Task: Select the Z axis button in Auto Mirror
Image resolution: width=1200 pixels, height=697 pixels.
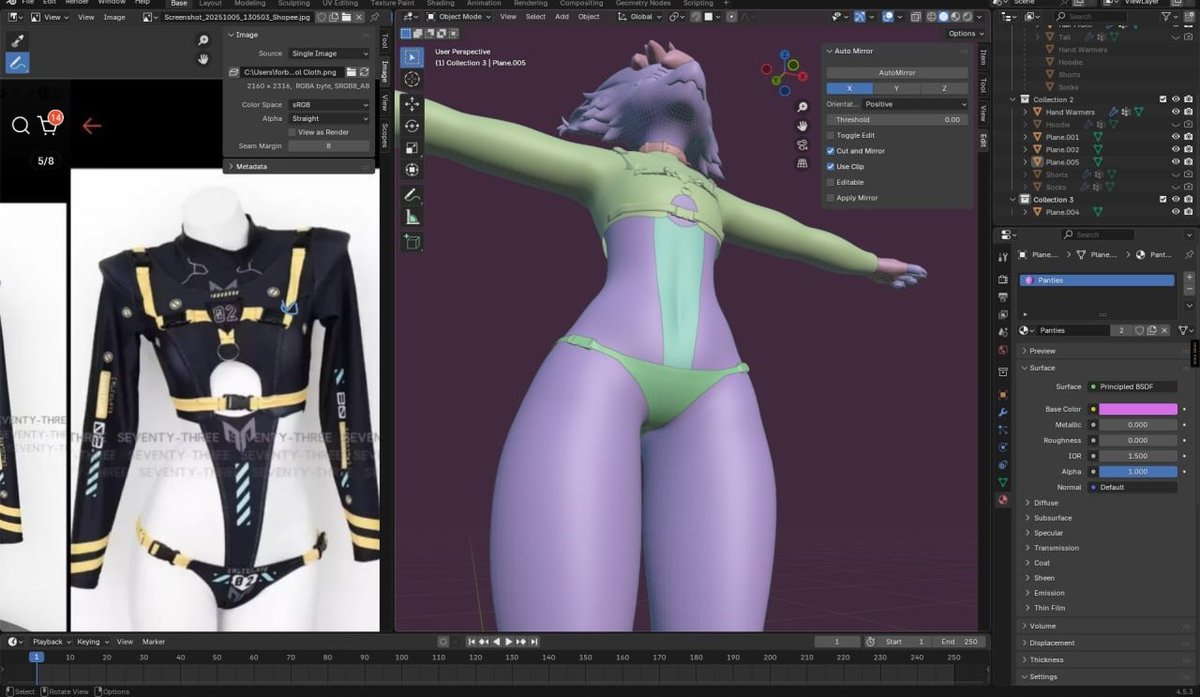Action: point(945,88)
